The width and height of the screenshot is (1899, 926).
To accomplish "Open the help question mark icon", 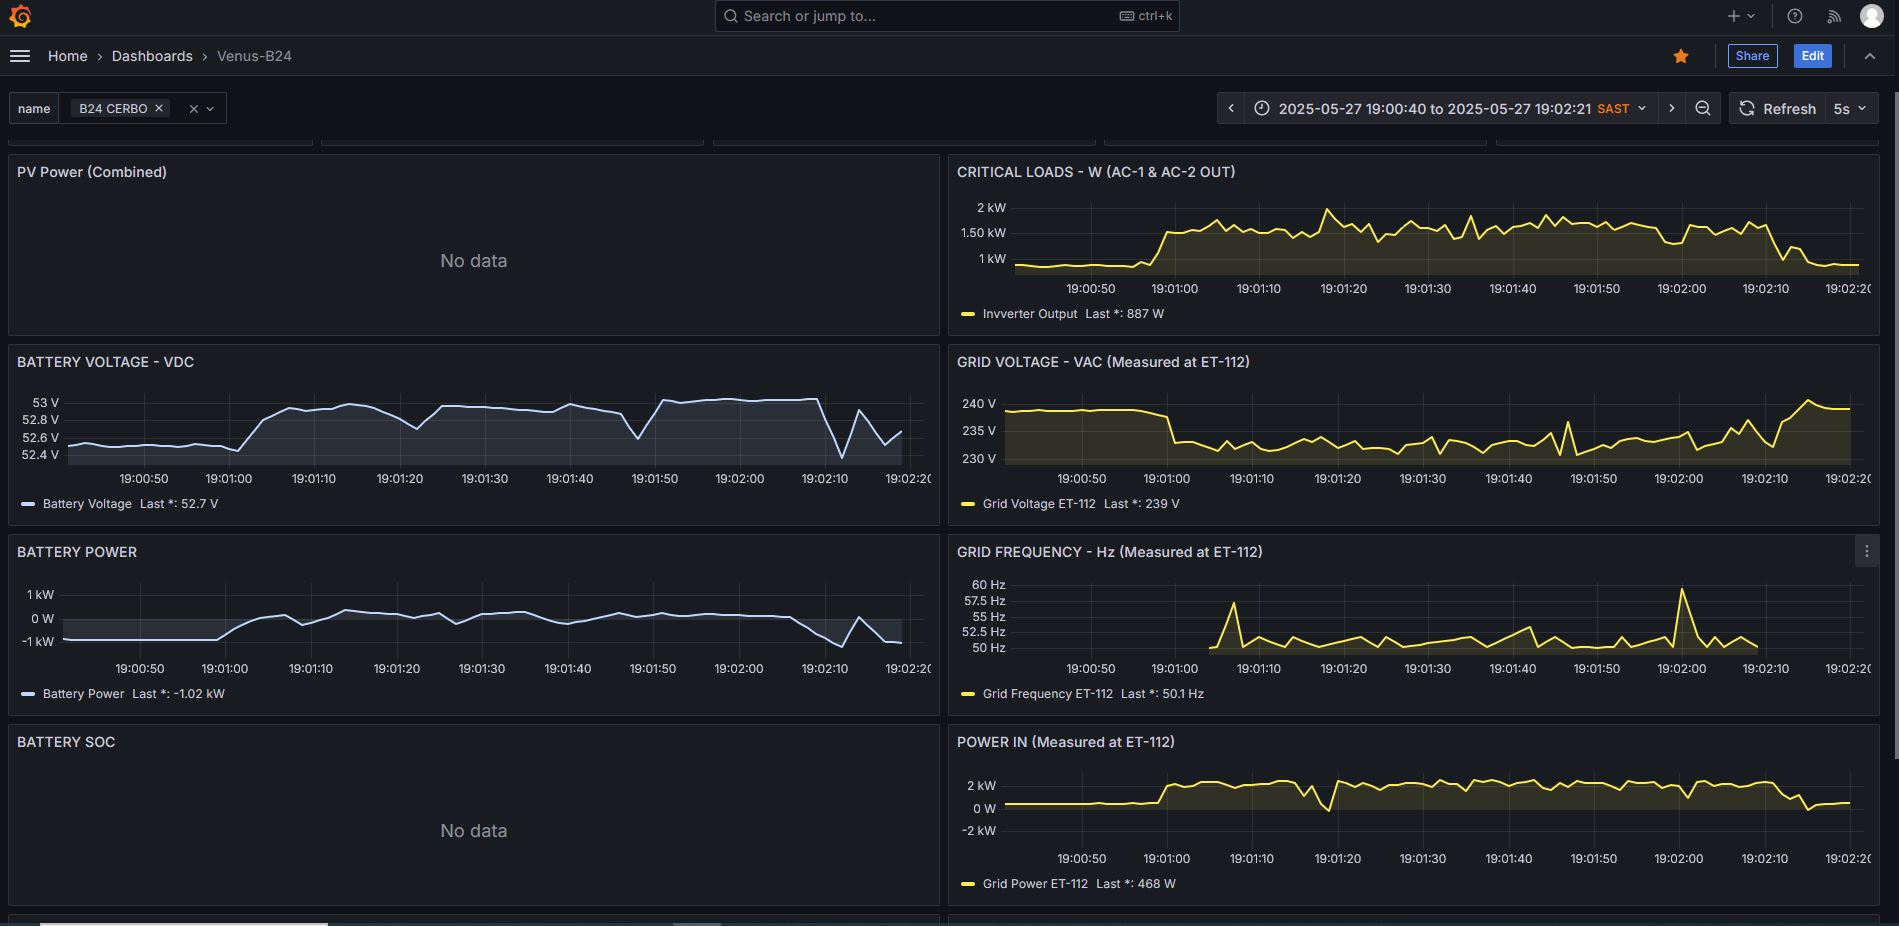I will [x=1795, y=16].
